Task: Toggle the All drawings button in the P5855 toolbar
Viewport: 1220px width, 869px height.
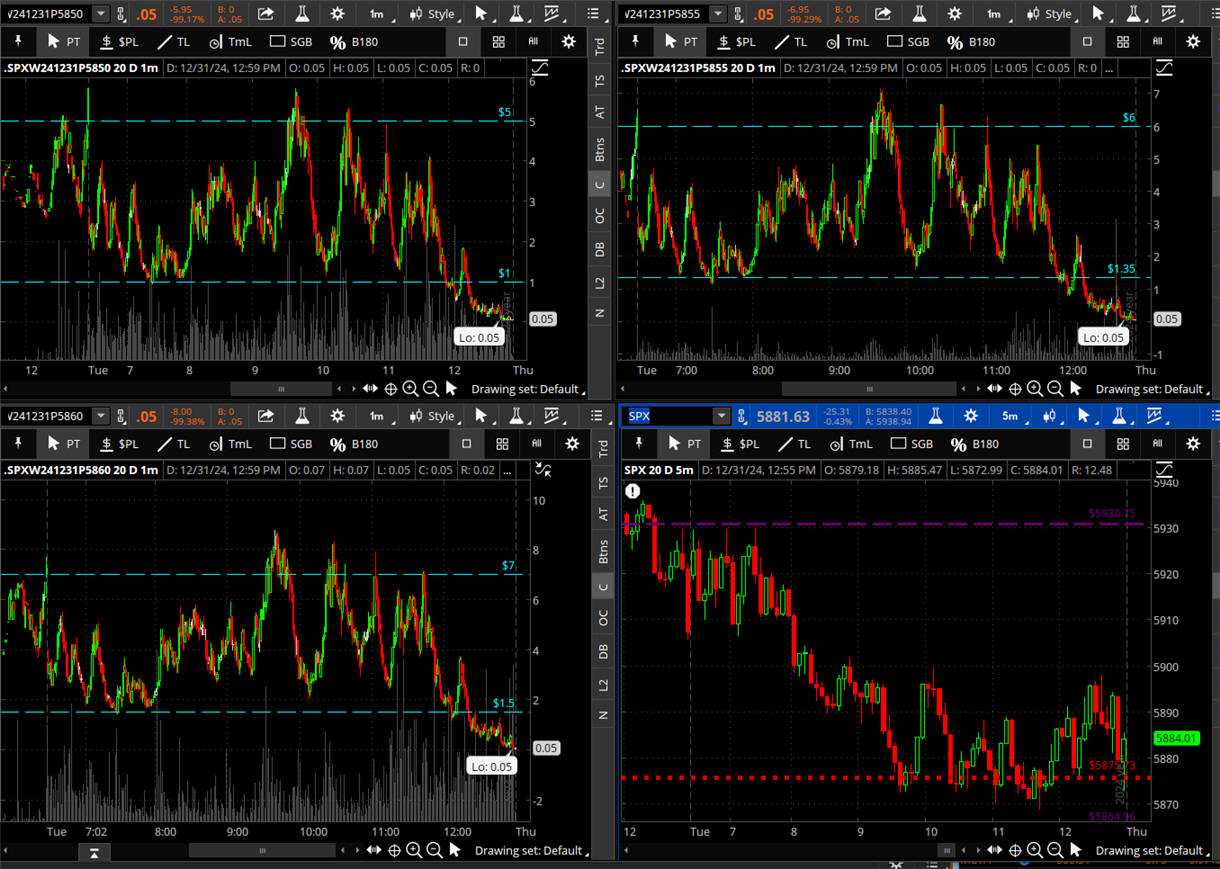Action: pyautogui.click(x=1157, y=42)
